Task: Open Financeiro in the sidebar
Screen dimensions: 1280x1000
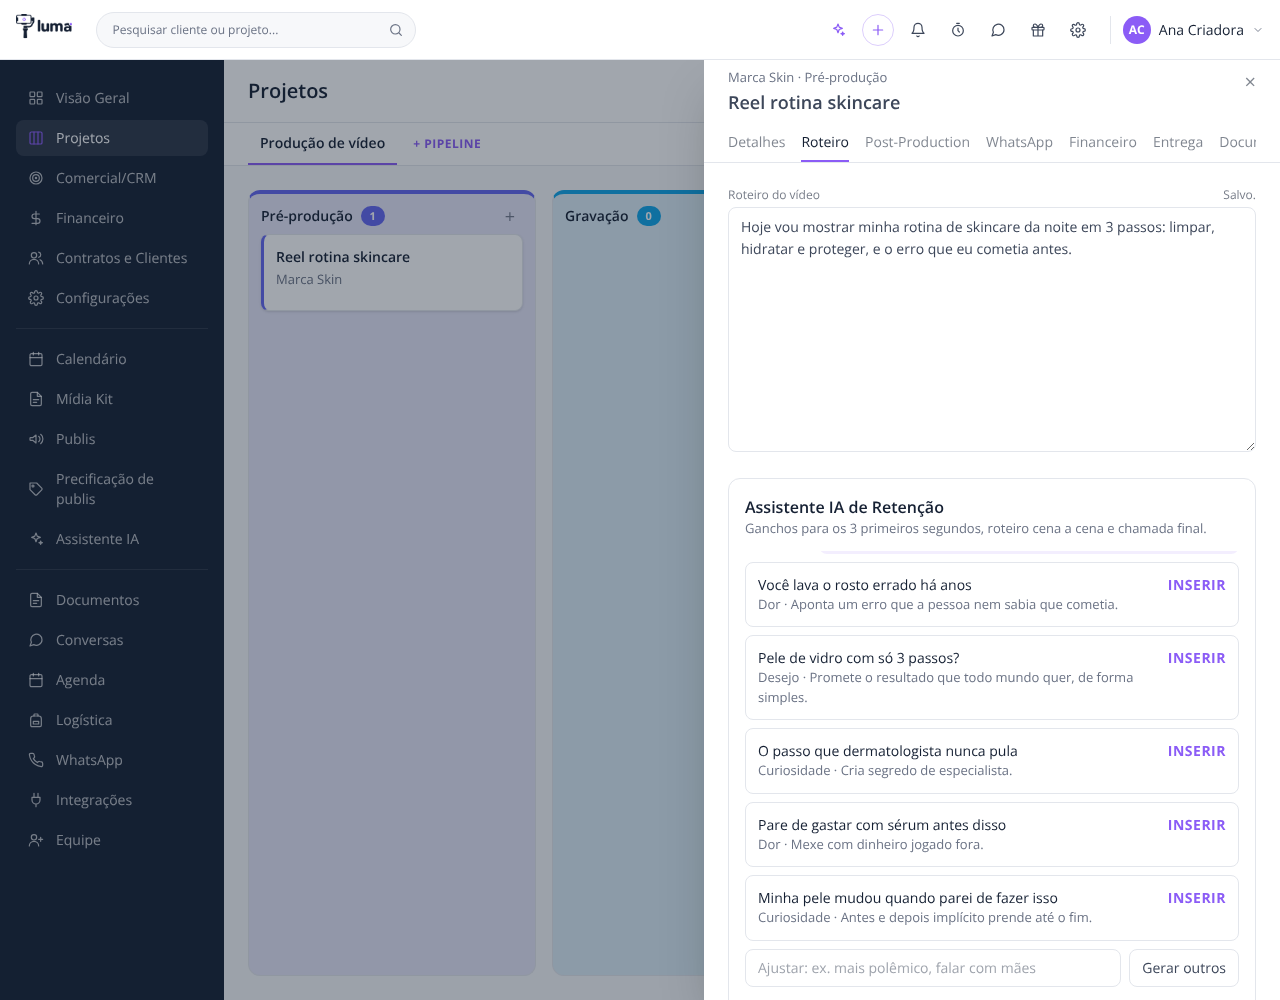Action: pos(112,218)
